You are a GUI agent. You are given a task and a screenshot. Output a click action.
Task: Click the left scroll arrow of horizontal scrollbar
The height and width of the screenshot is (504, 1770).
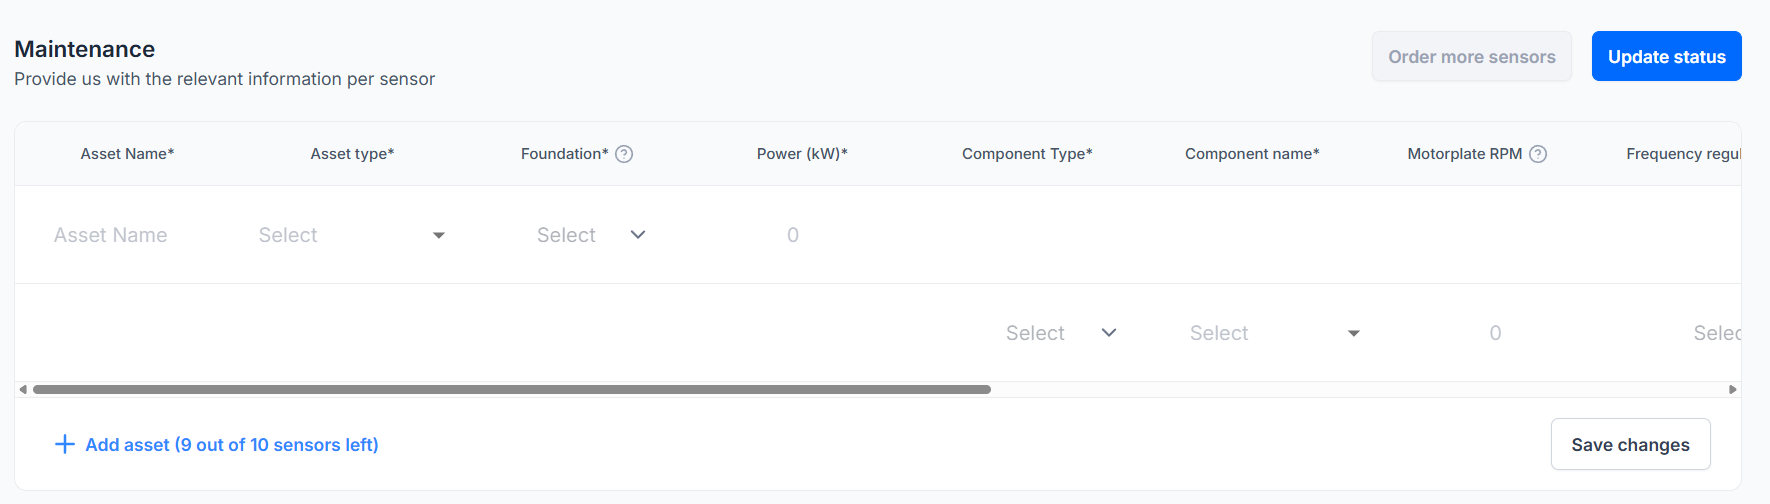tap(23, 389)
